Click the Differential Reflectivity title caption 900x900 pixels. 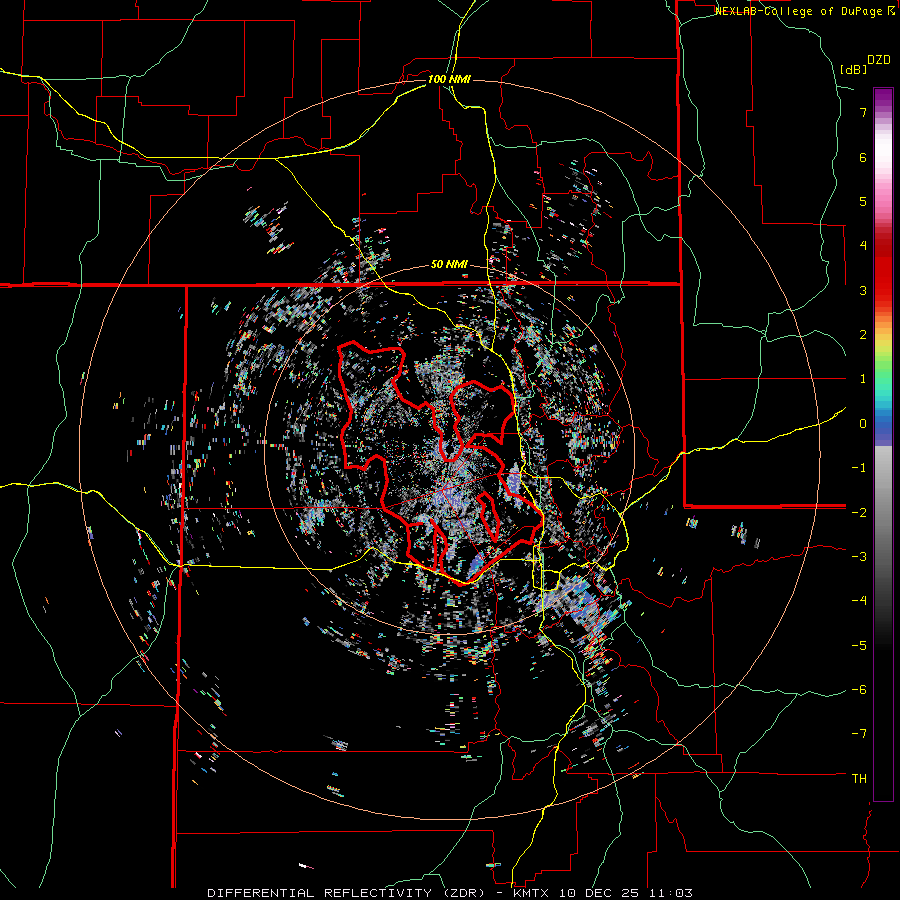pyautogui.click(x=450, y=893)
